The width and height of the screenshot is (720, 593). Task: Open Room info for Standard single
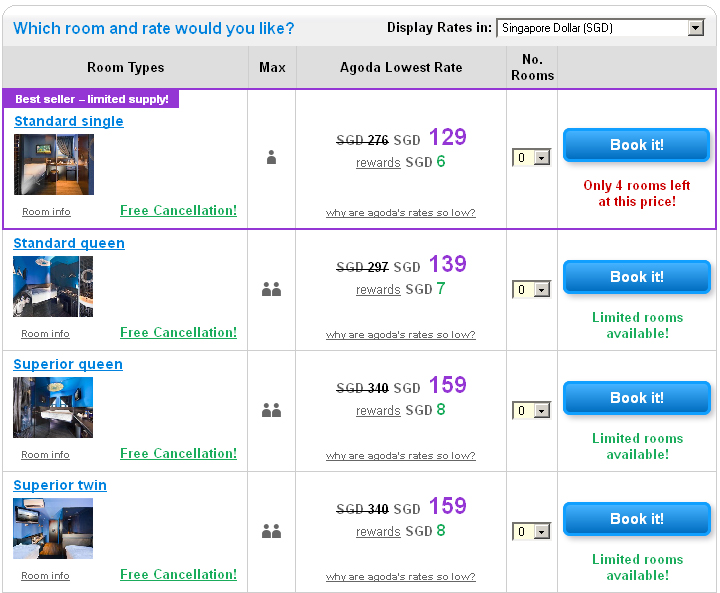pyautogui.click(x=46, y=212)
